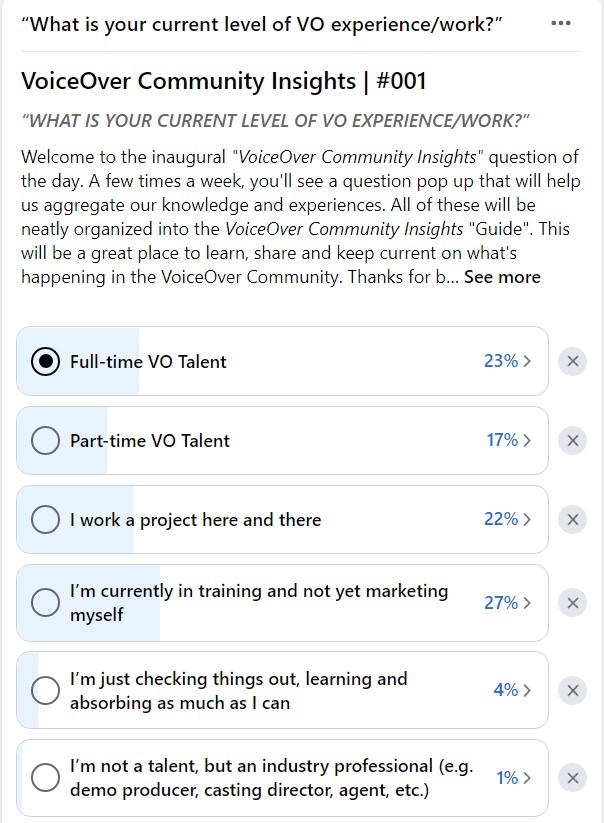This screenshot has width=604, height=823.
Task: Show voters for the 27% result
Action: pos(507,603)
